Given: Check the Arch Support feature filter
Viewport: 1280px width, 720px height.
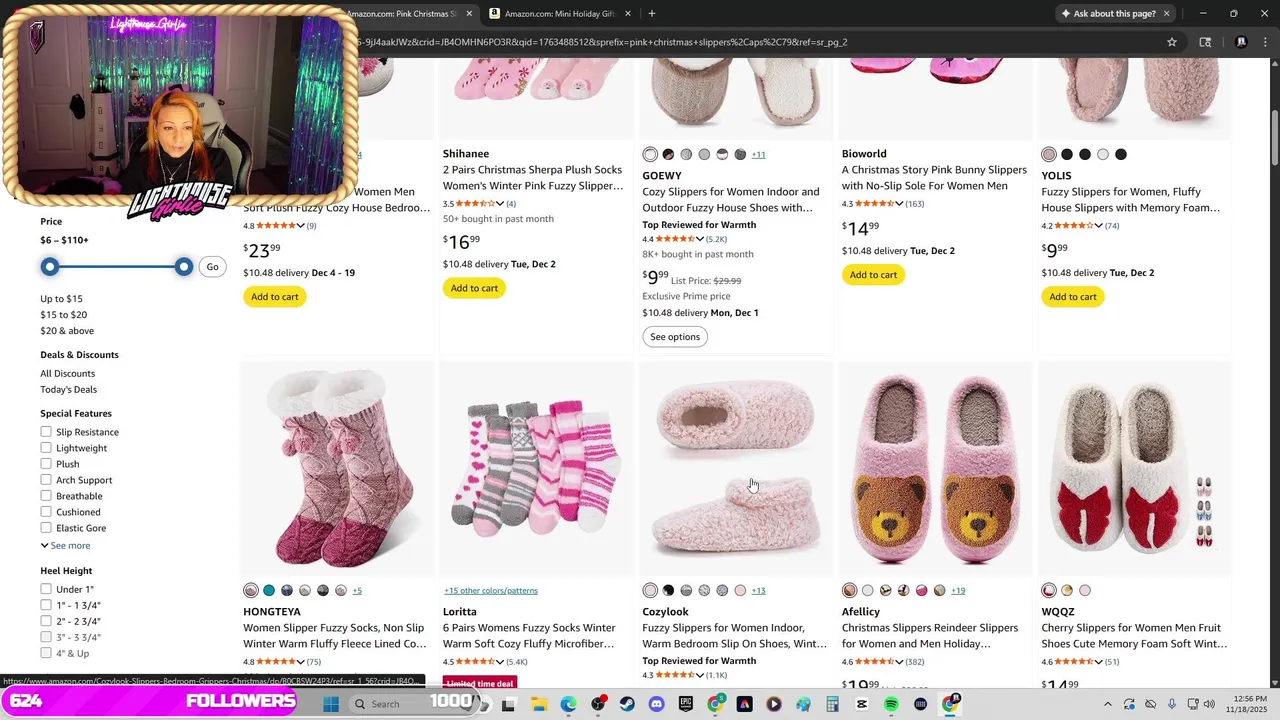Looking at the screenshot, I should click(x=46, y=480).
